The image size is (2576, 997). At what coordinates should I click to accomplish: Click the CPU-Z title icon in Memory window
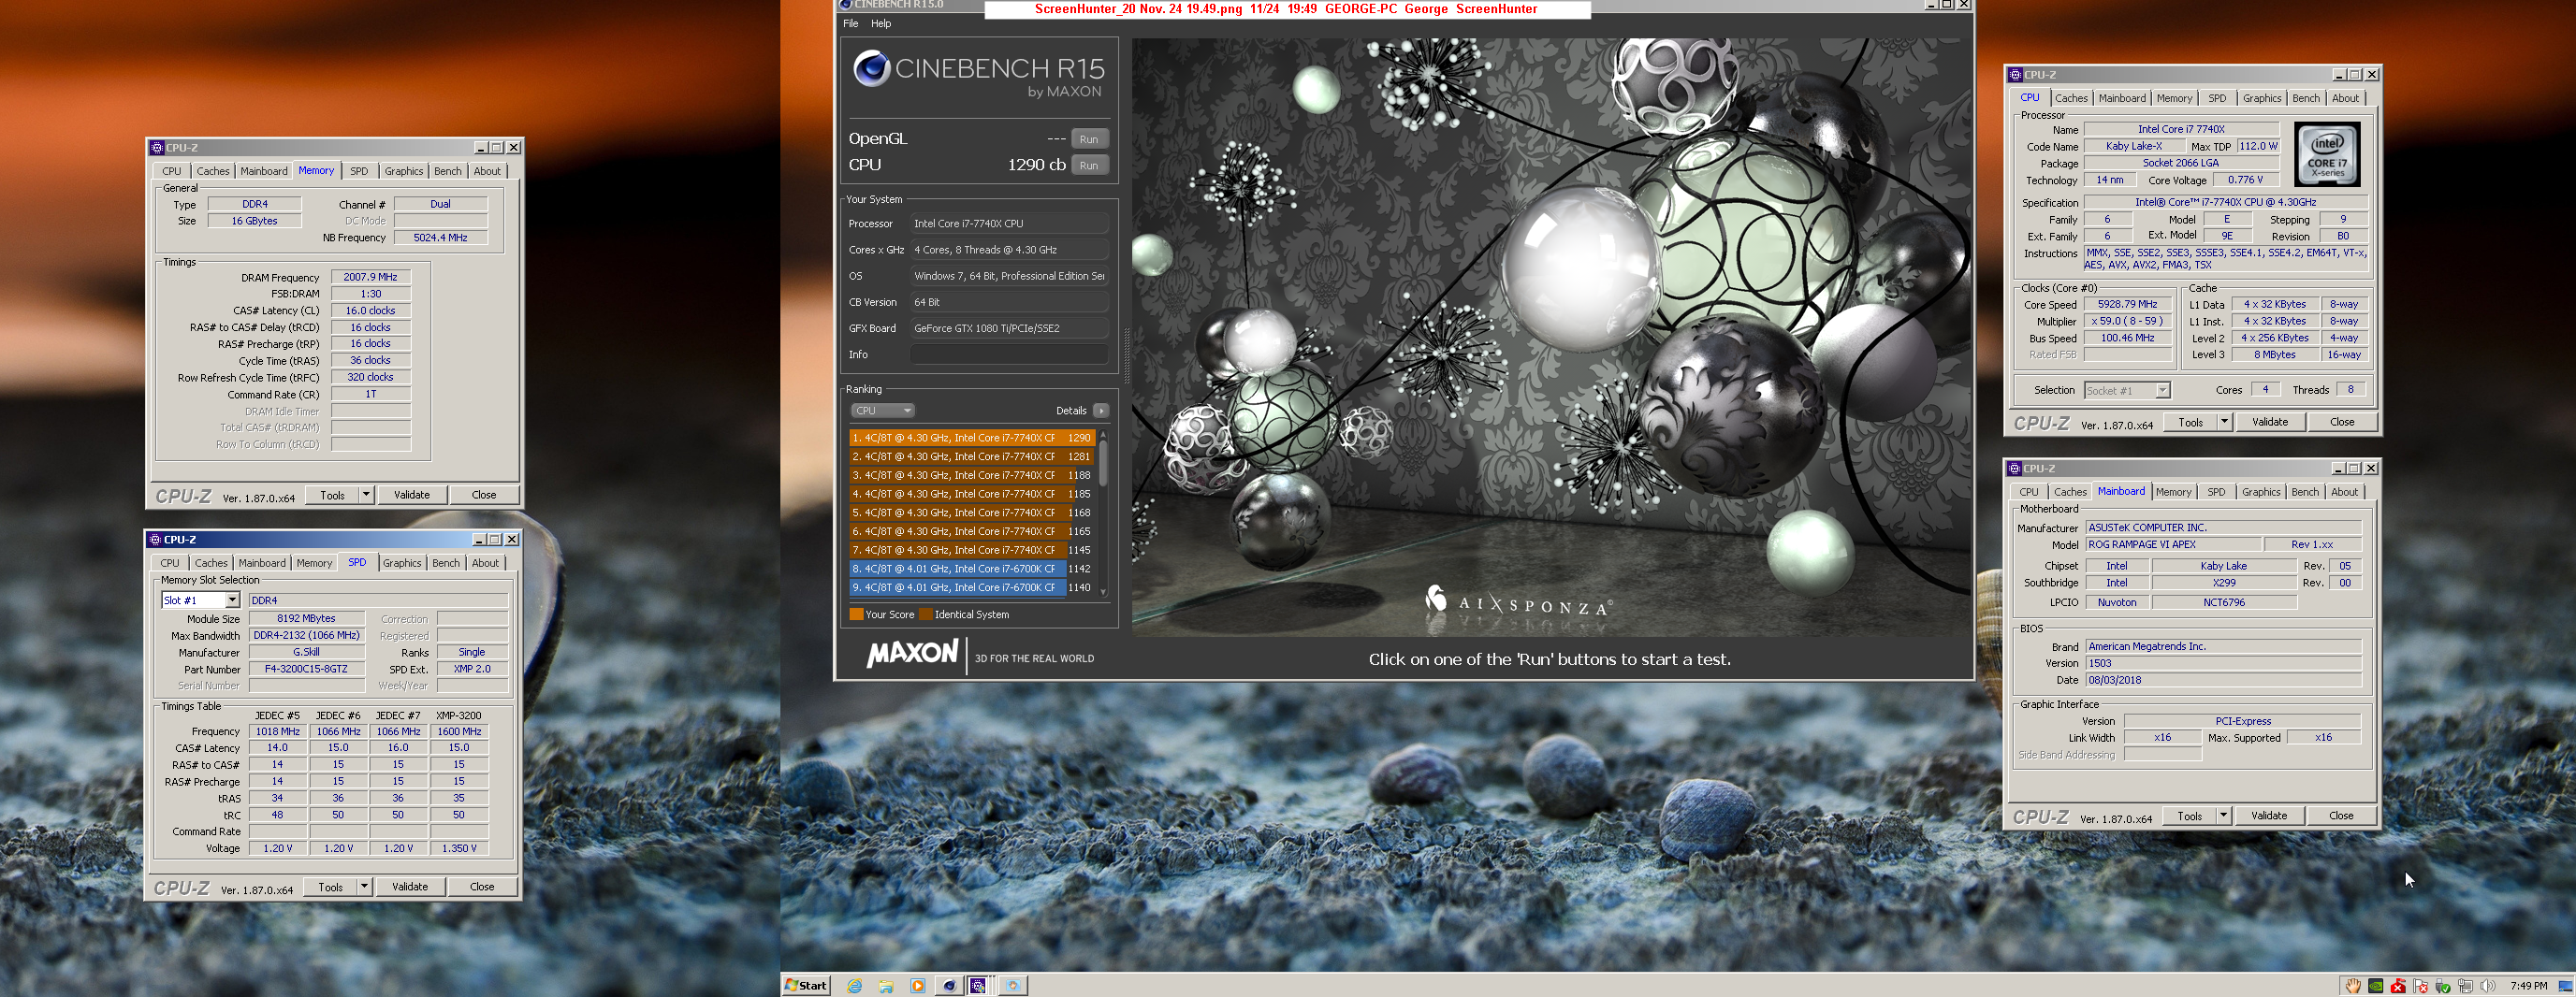point(156,147)
